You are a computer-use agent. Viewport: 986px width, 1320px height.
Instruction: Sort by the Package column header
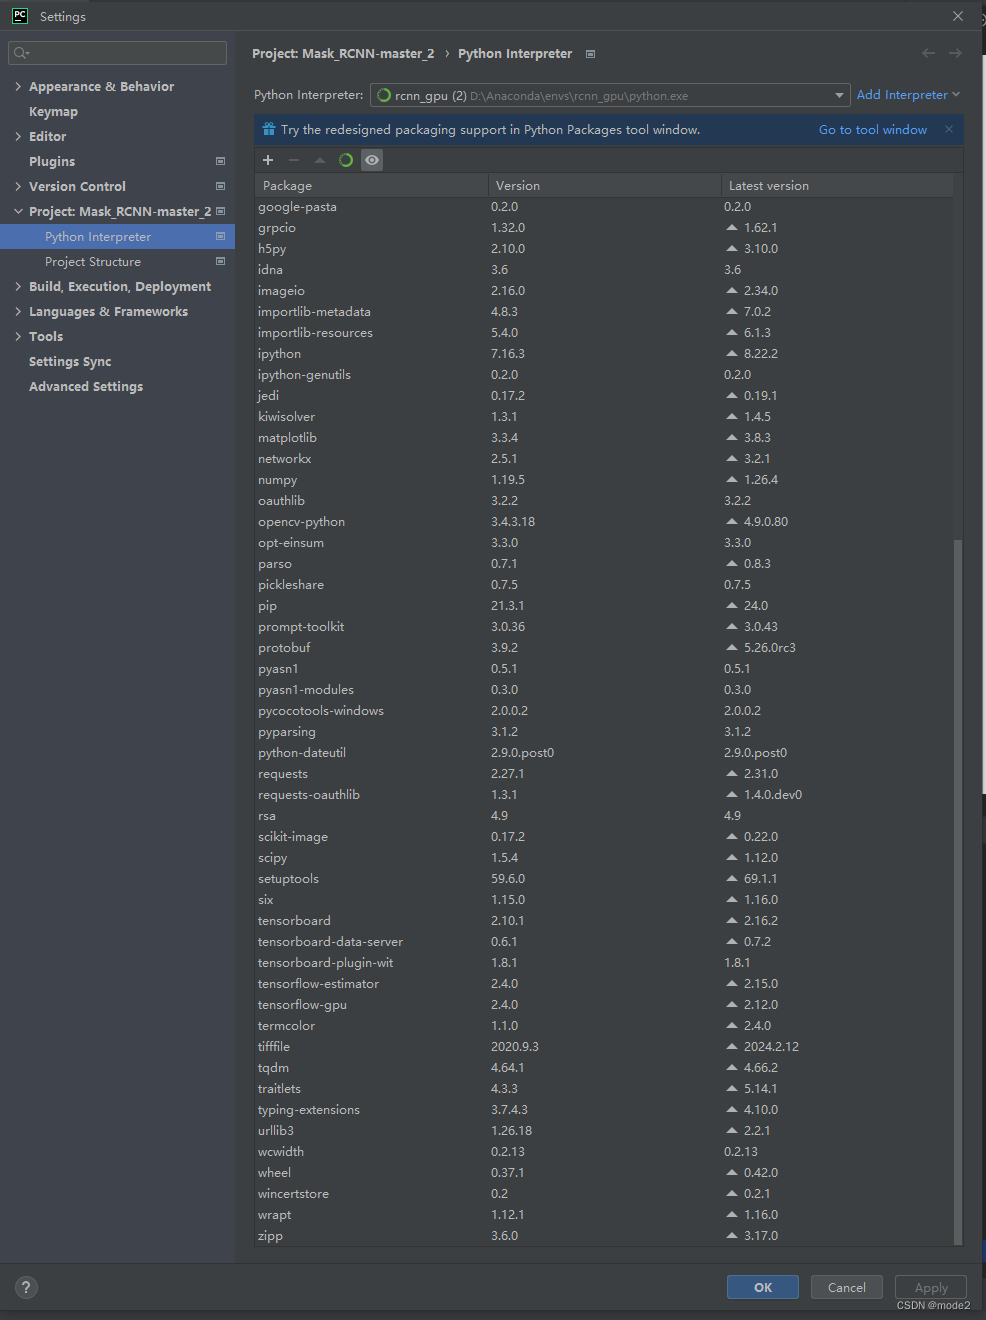pyautogui.click(x=371, y=185)
